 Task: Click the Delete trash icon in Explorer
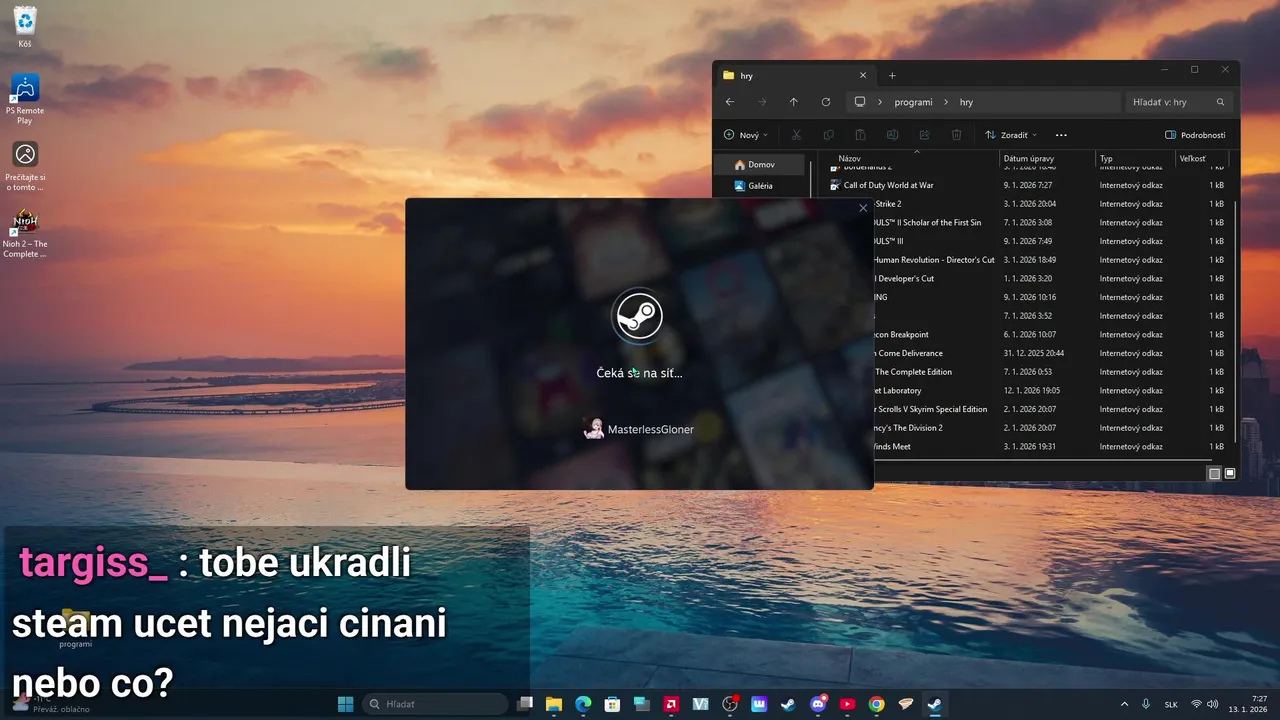(956, 135)
